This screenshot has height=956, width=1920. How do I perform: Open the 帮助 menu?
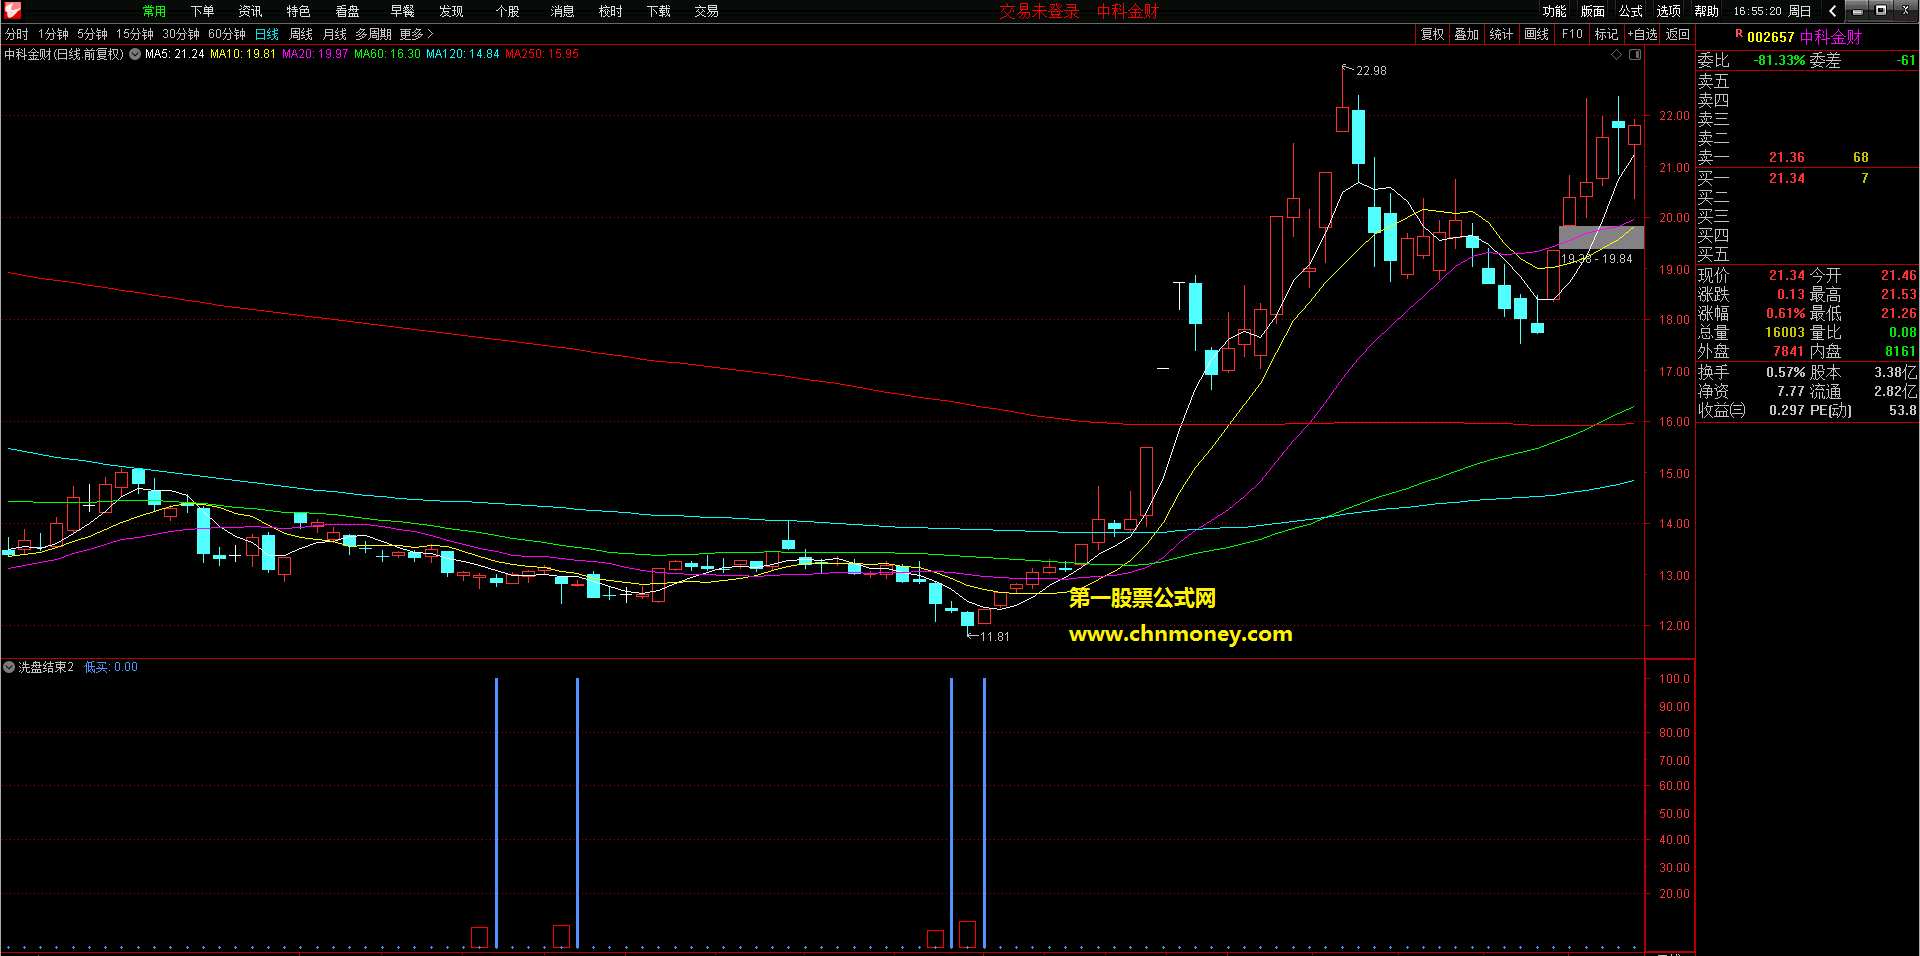click(x=1706, y=11)
